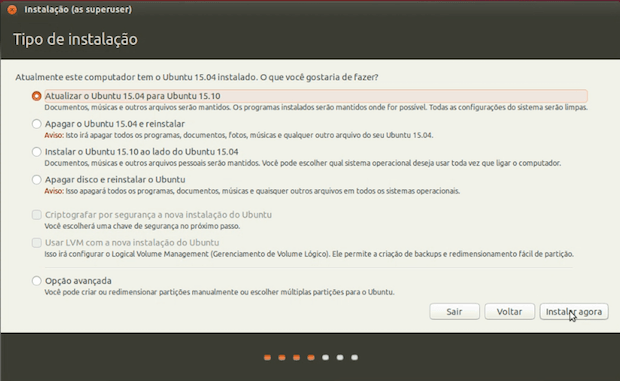Select 'Instalar o Ubuntu 15.10 ao lado do Ubuntu 15.04'

pyautogui.click(x=36, y=152)
